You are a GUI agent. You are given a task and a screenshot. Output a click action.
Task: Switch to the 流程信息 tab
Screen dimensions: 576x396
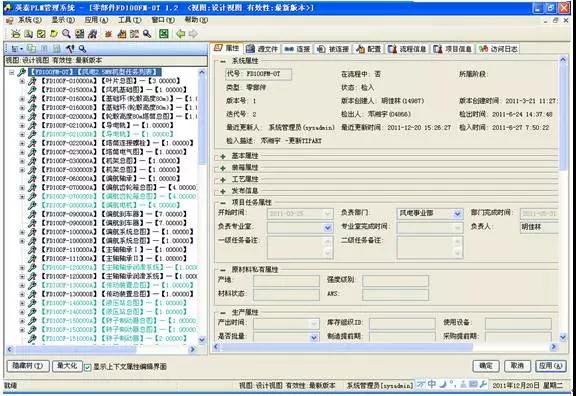tap(407, 48)
